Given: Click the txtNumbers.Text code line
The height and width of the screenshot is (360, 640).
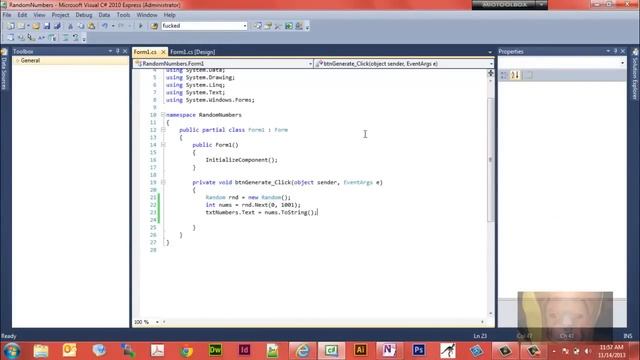Looking at the screenshot, I should click(x=261, y=212).
